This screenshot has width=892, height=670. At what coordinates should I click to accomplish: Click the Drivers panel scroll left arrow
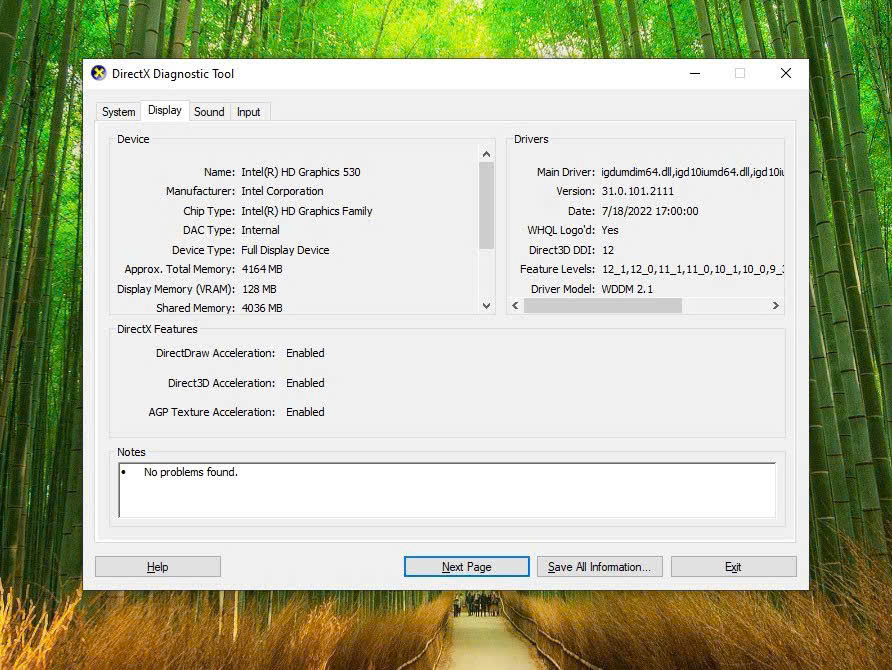[516, 306]
